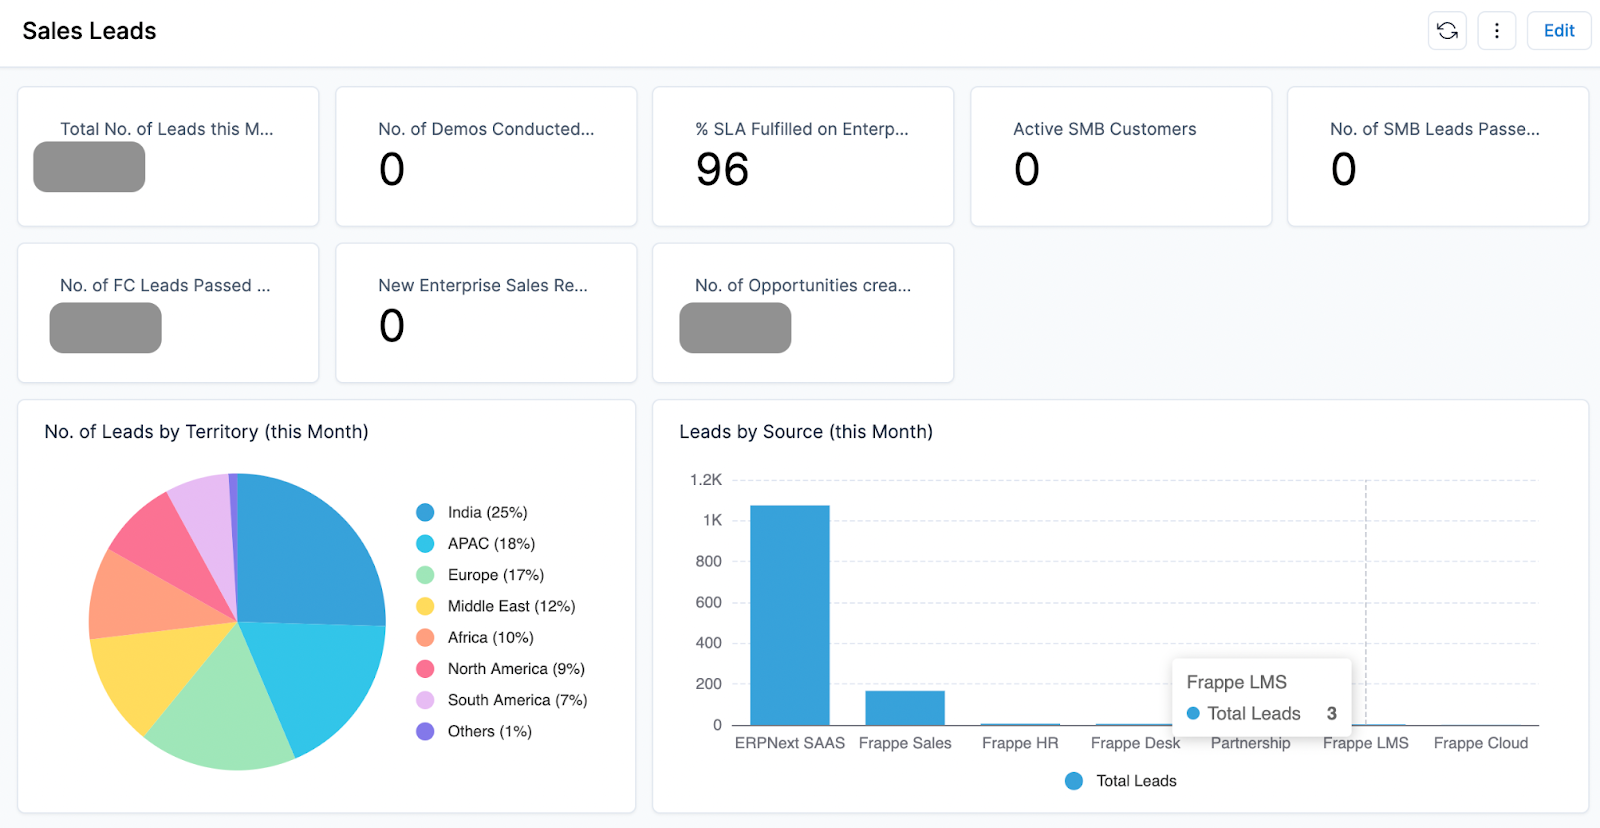Click the ERPNext SAAS bar

click(x=789, y=615)
